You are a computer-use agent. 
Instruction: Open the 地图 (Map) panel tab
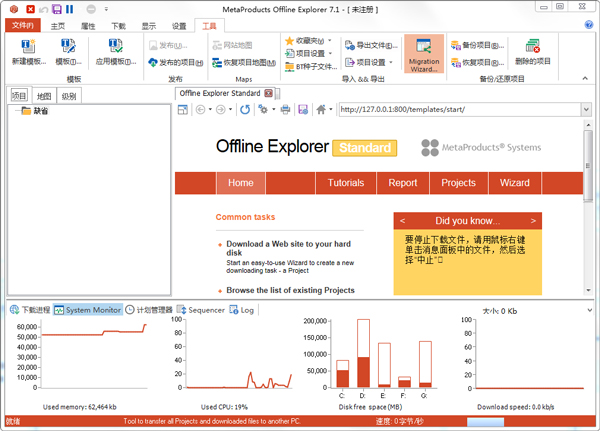(43, 96)
